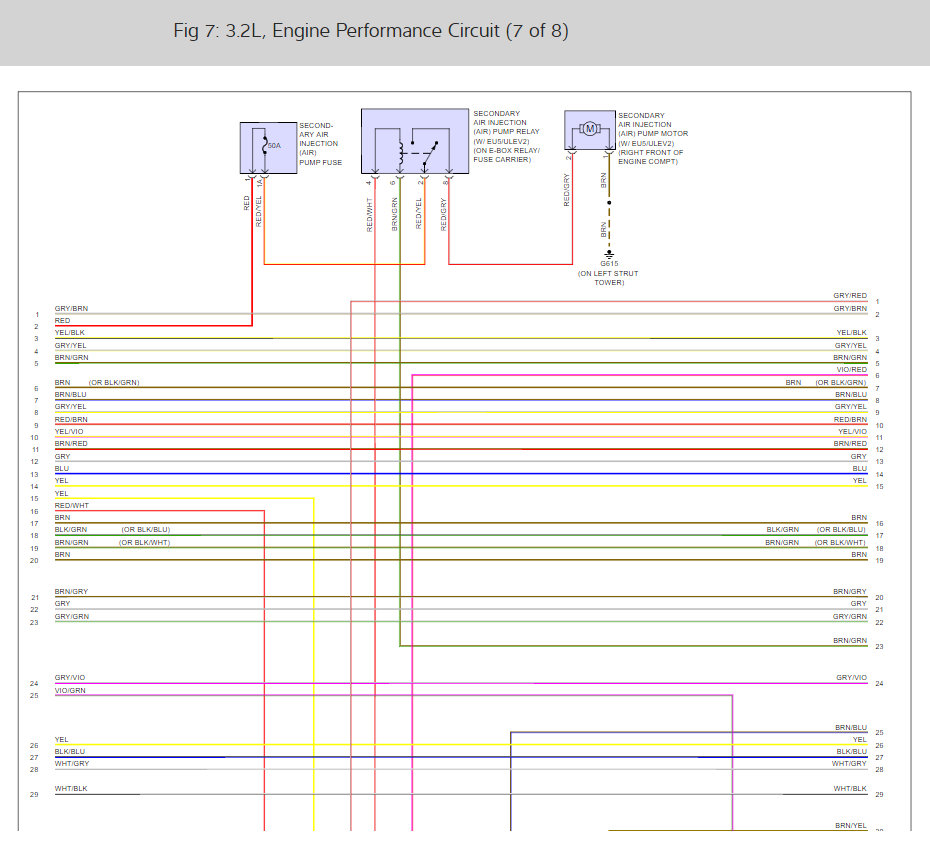Click the 'PUMP FUSE' component label
Screen dimensions: 930x852
click(x=320, y=163)
